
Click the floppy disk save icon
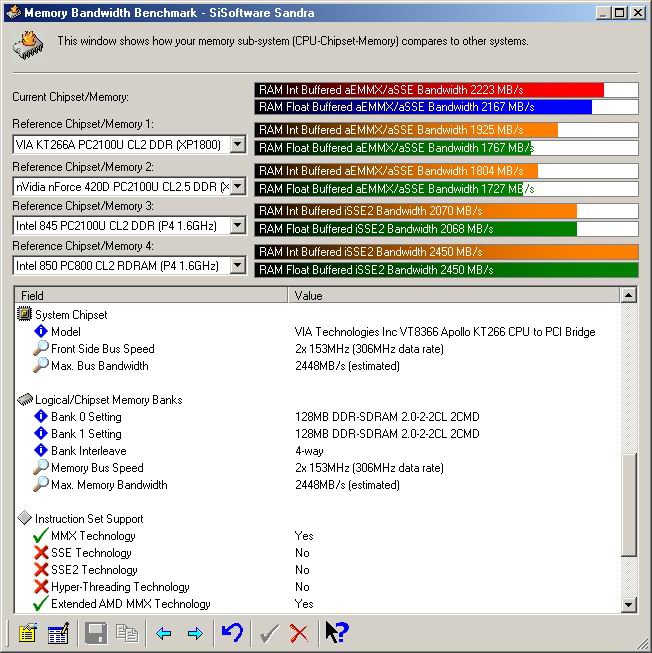click(96, 632)
